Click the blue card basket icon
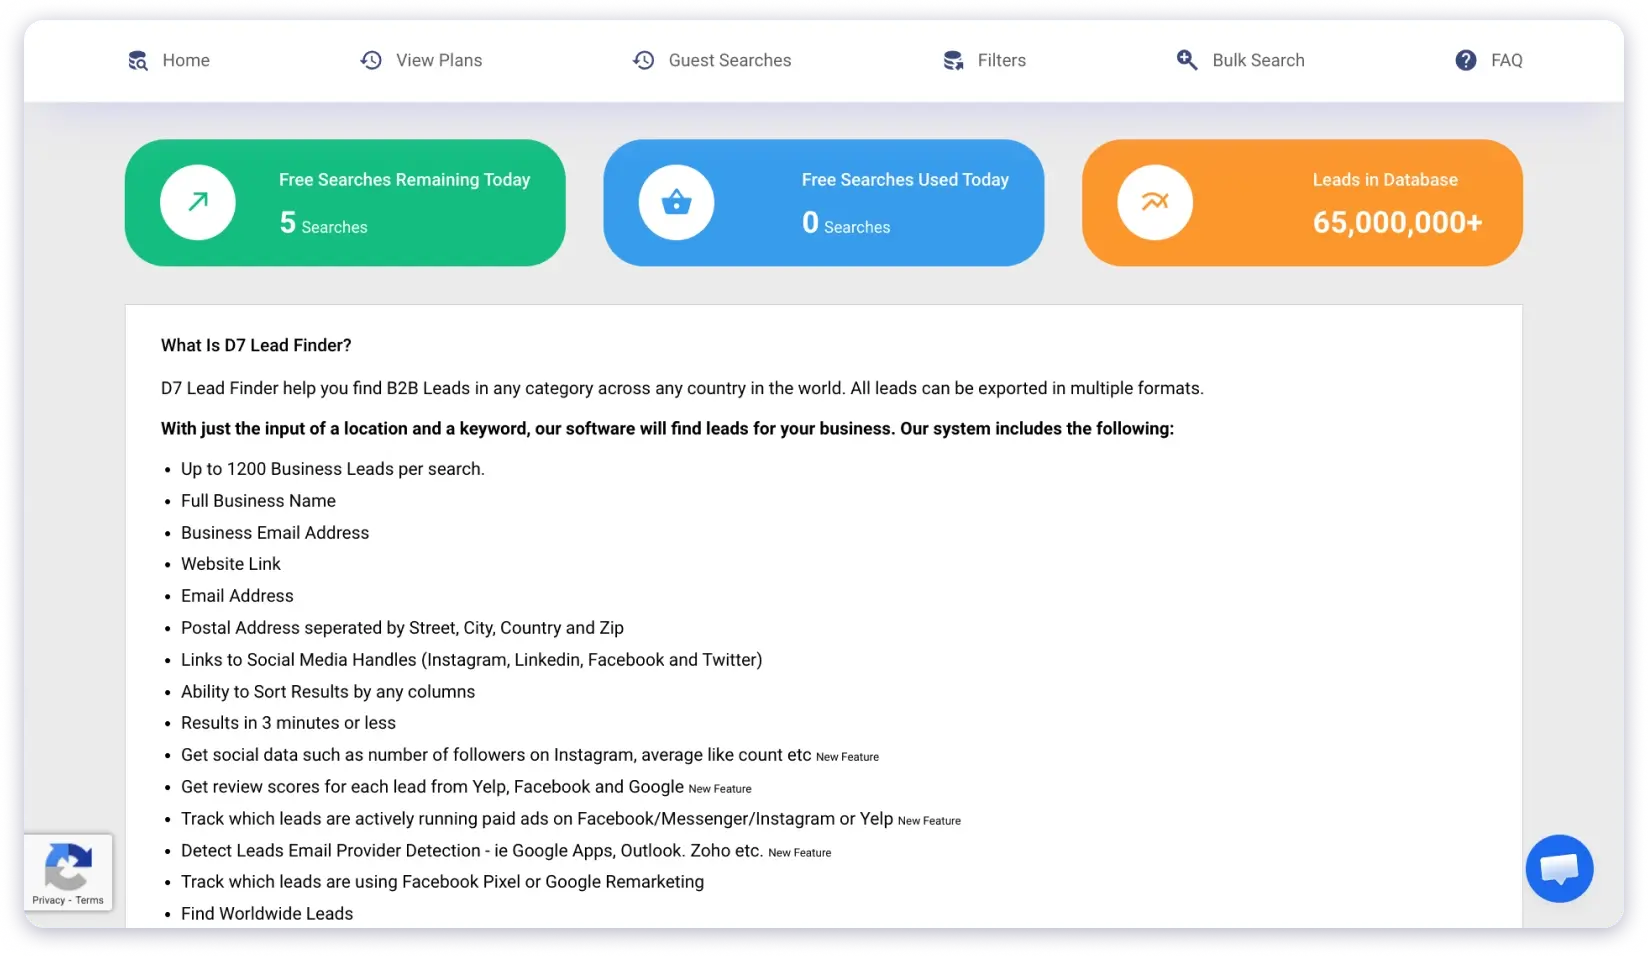 [x=676, y=202]
